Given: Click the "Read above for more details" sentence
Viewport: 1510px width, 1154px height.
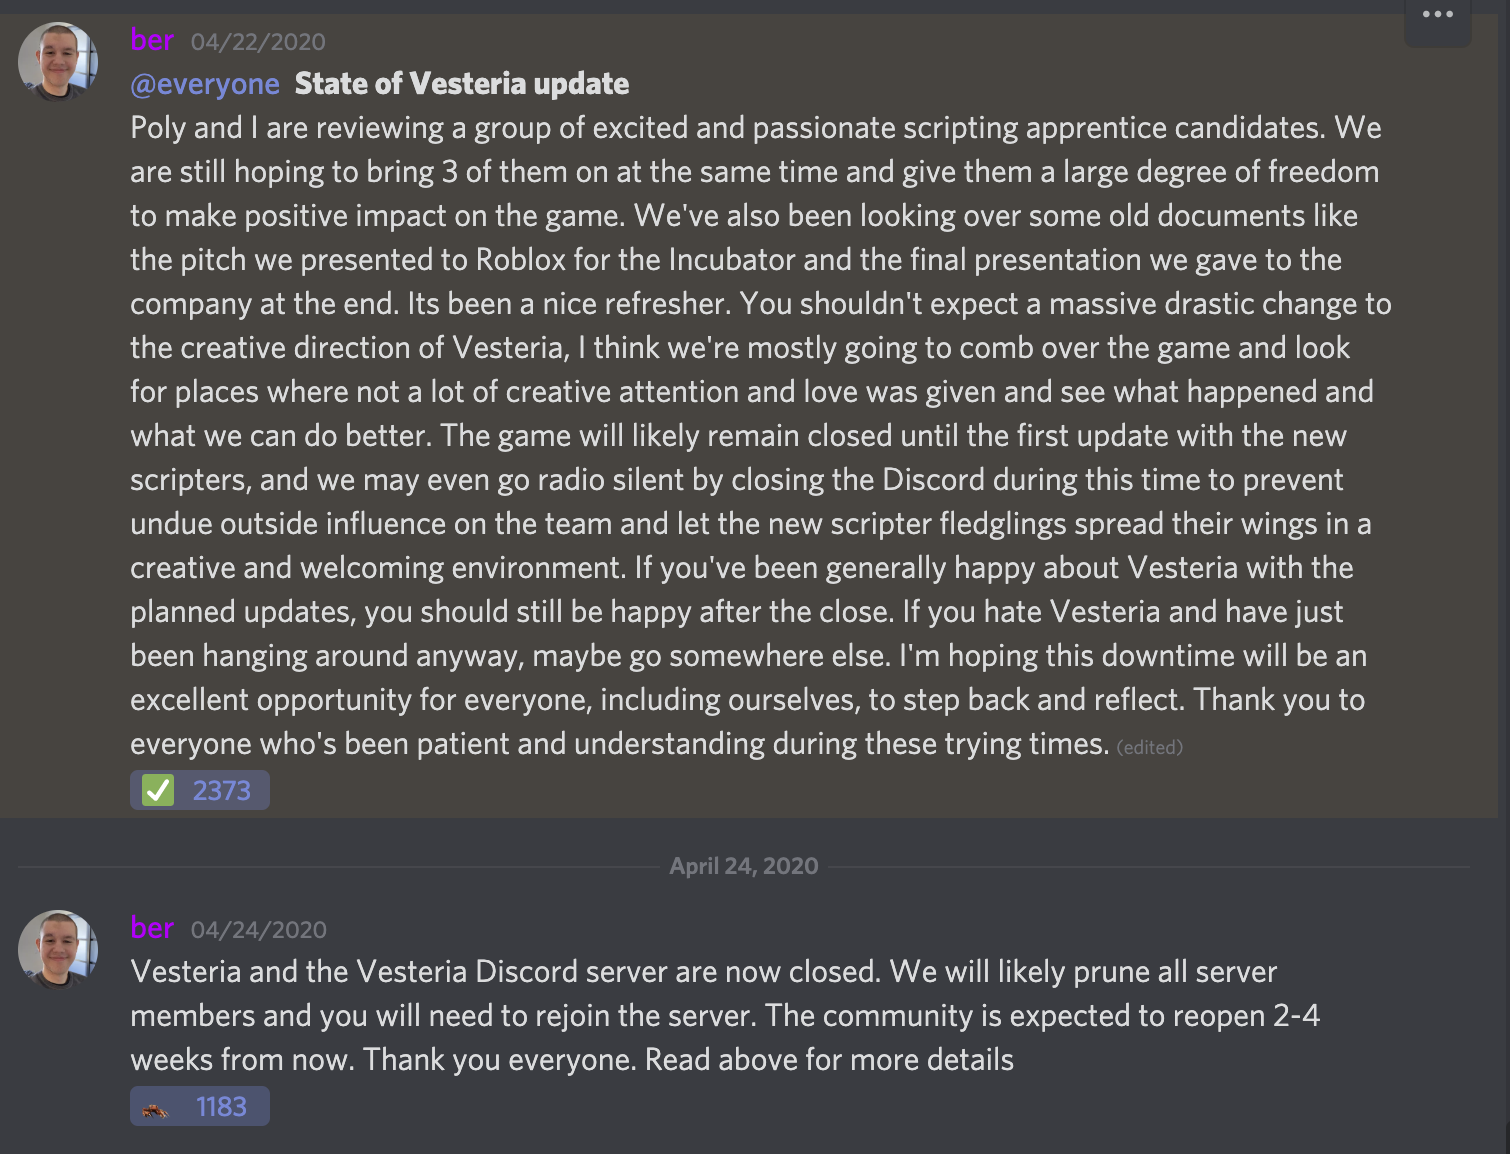Looking at the screenshot, I should [x=829, y=1060].
